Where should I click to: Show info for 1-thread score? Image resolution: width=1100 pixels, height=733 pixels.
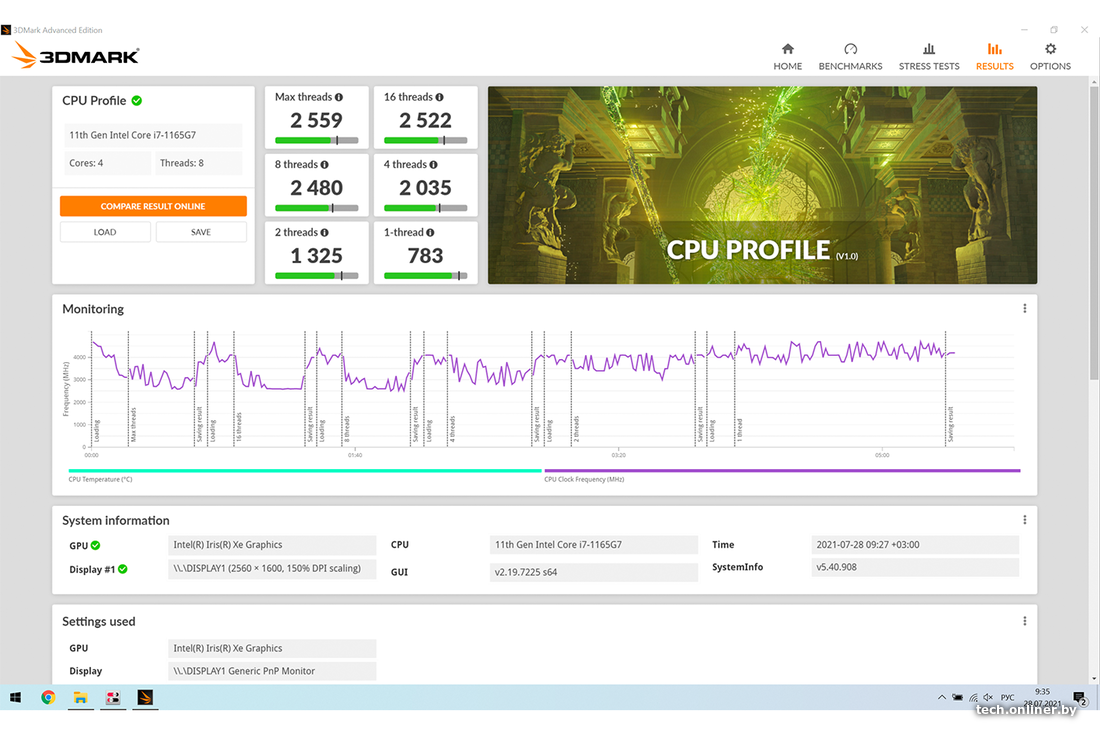(430, 232)
